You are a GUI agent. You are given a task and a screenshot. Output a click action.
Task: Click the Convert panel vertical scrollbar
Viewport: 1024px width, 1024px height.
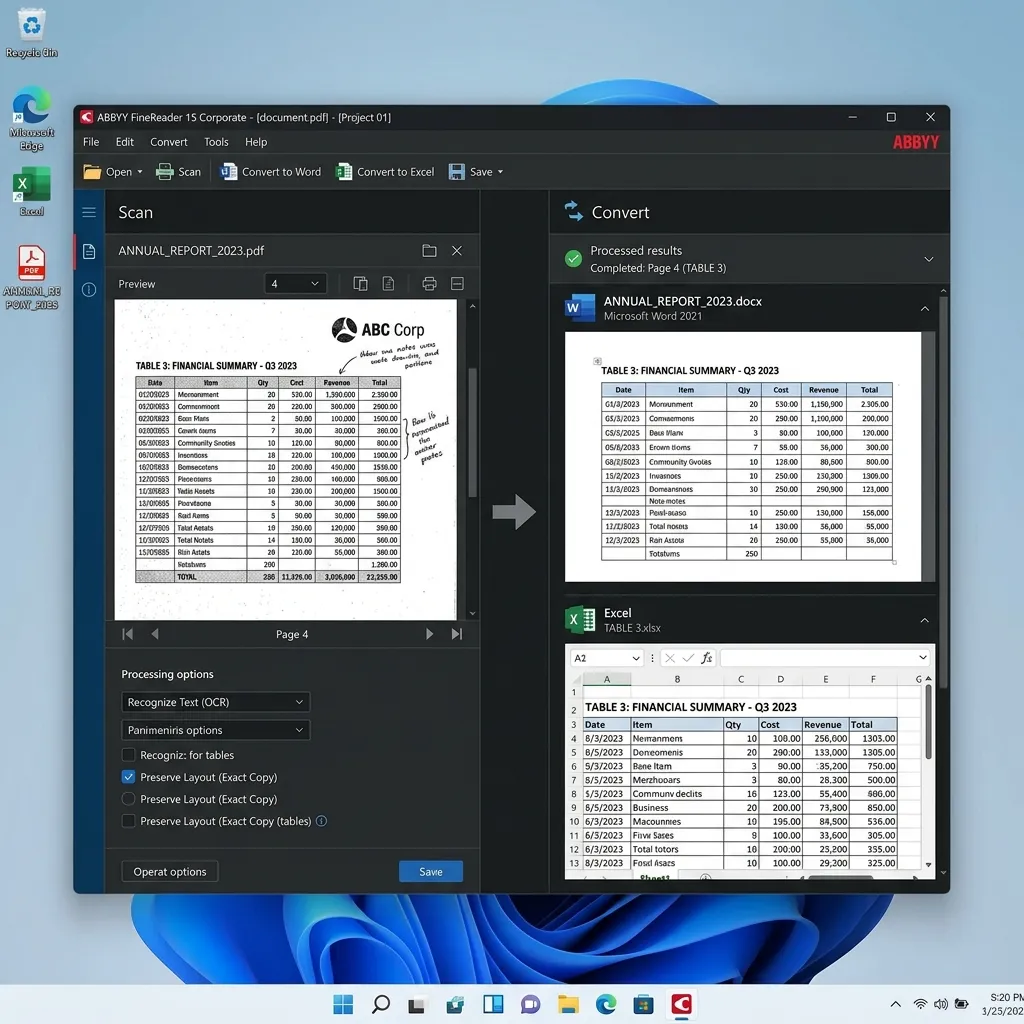coord(943,494)
